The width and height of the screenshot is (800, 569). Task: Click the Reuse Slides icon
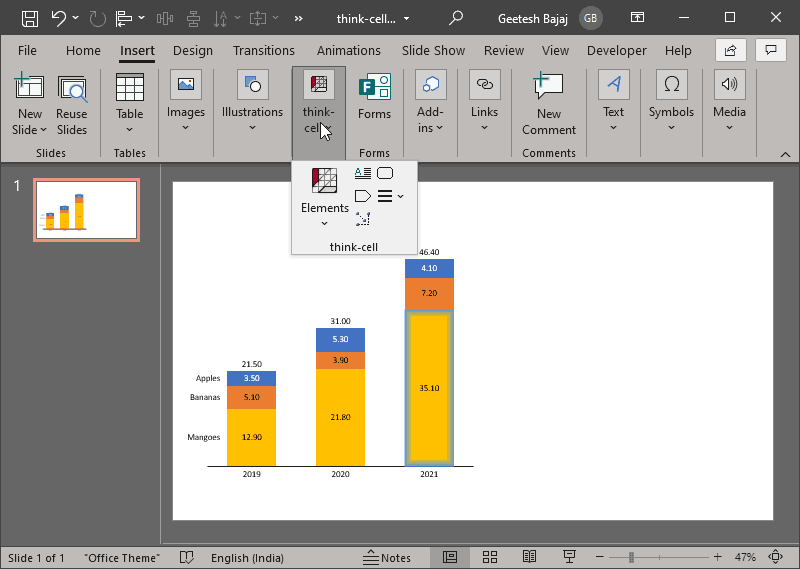pos(72,103)
